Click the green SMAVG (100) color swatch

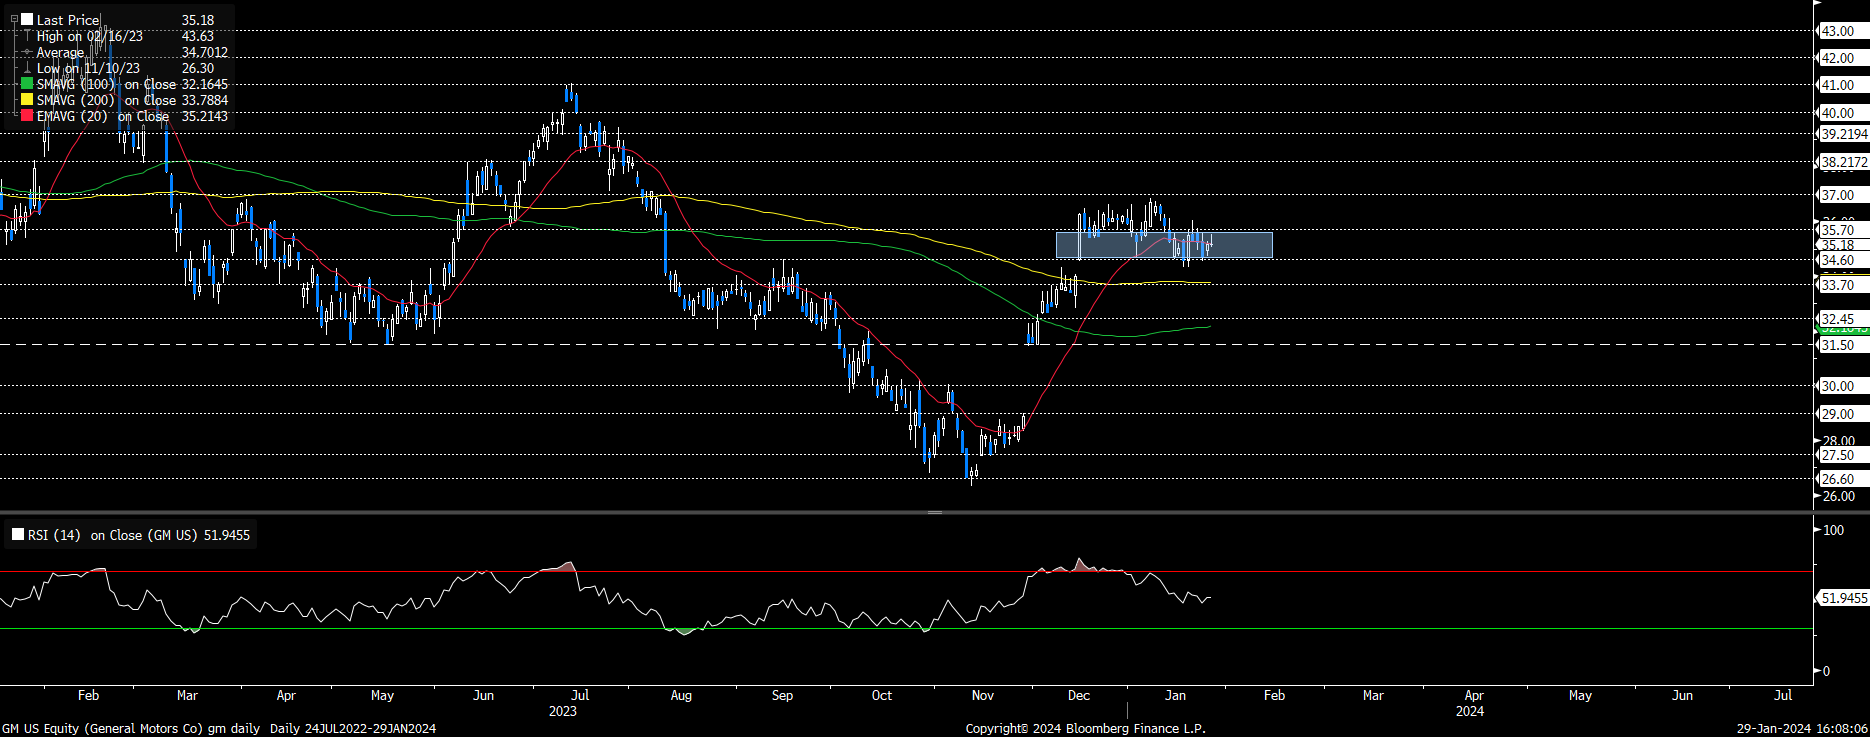(27, 84)
